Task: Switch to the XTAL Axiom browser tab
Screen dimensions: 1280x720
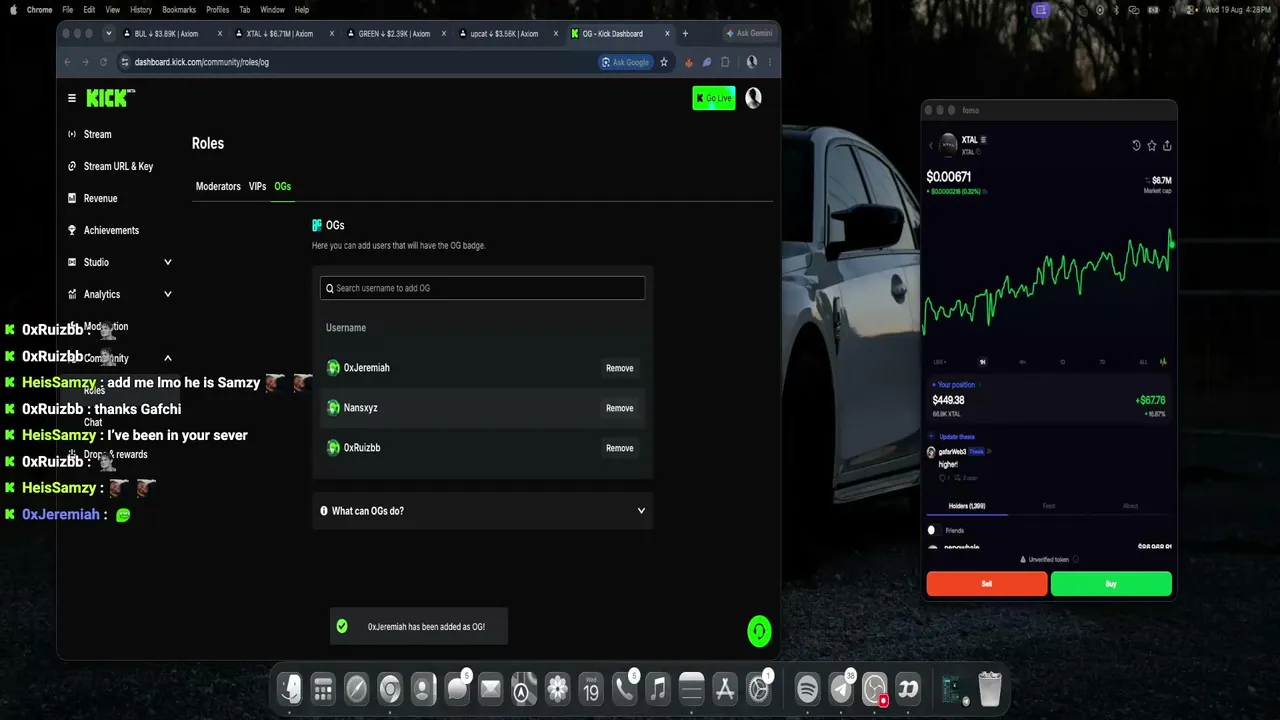Action: pos(283,33)
